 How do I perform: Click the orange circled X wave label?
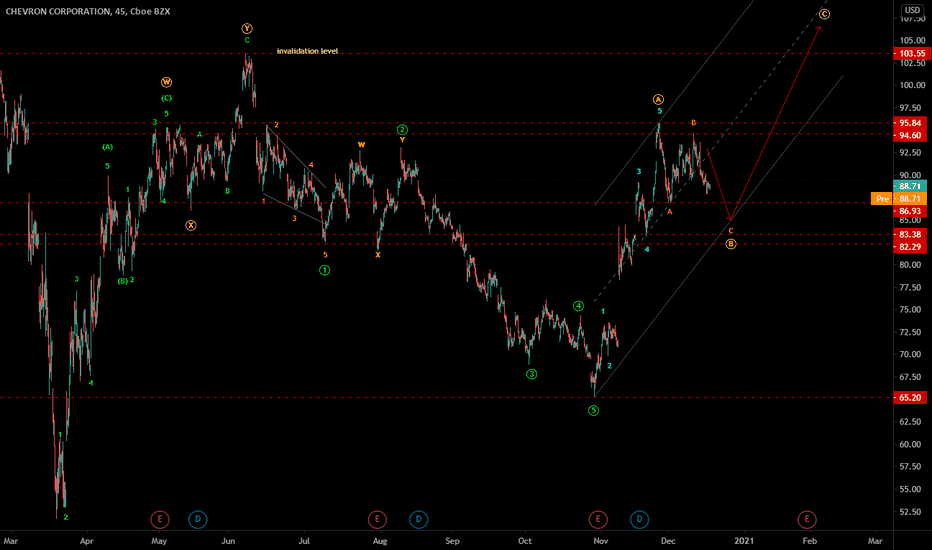[x=190, y=225]
